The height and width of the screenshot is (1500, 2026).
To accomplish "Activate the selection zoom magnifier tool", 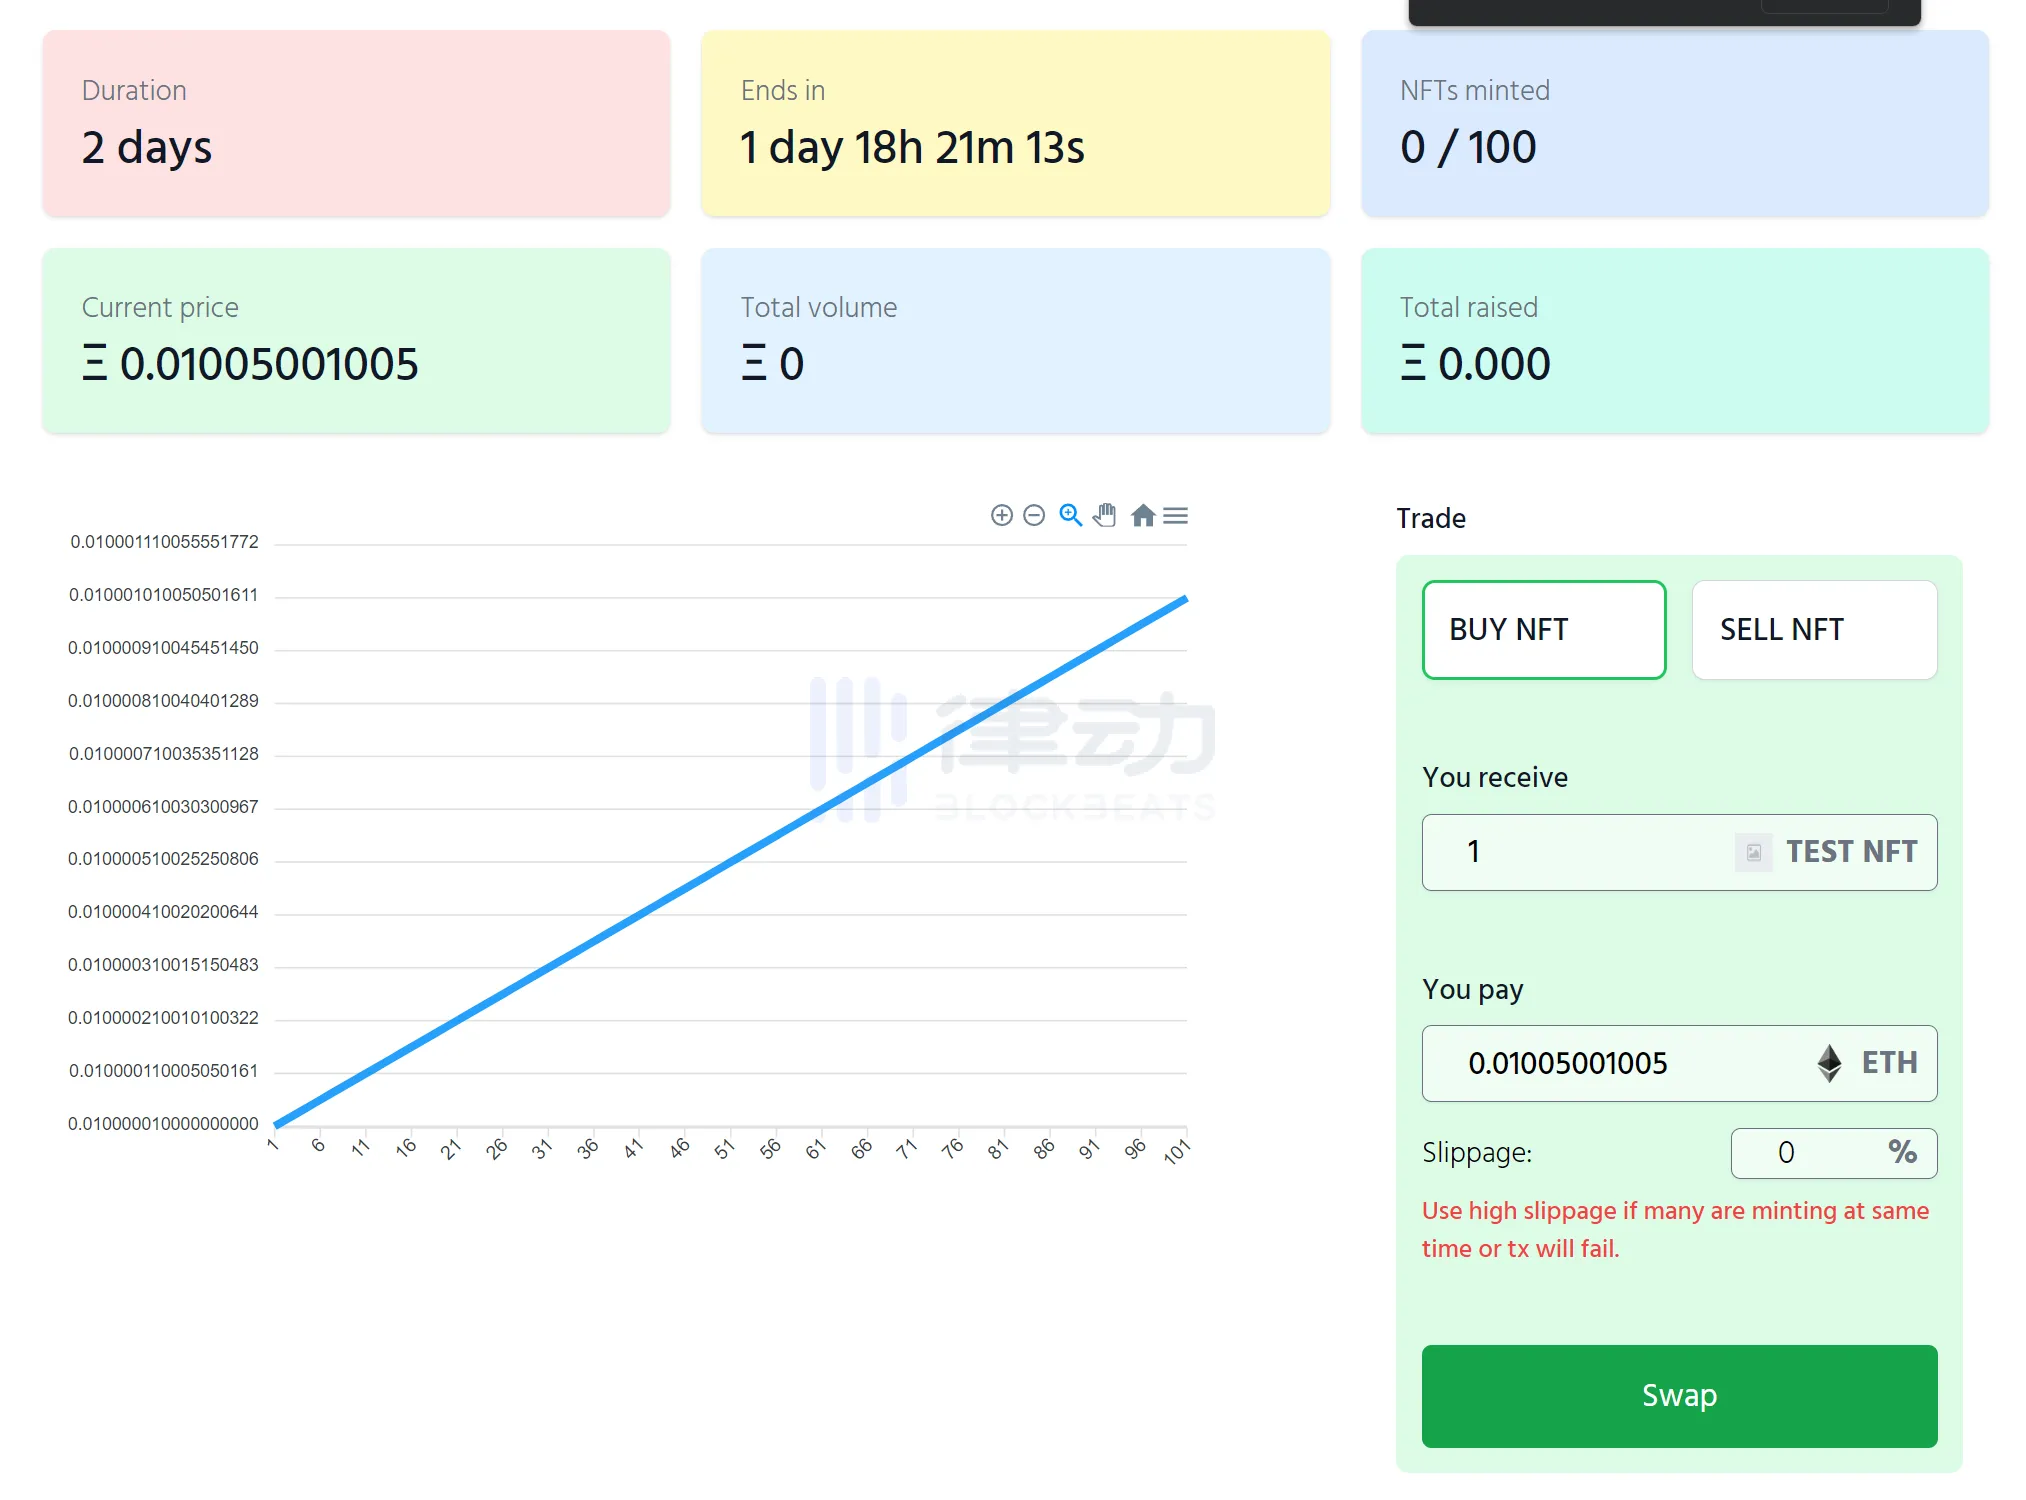I will pos(1070,515).
